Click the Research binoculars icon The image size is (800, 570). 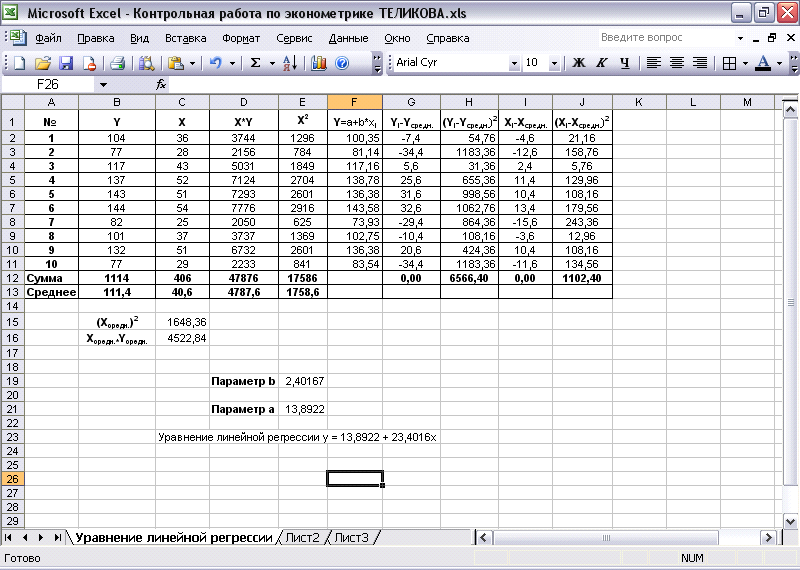pyautogui.click(x=146, y=63)
